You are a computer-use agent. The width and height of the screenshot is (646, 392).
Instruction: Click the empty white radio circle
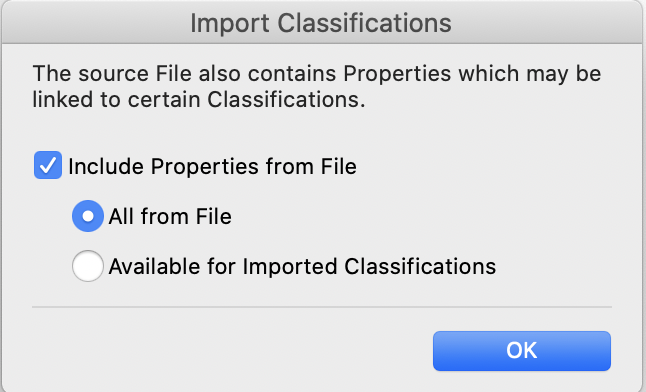pyautogui.click(x=87, y=266)
